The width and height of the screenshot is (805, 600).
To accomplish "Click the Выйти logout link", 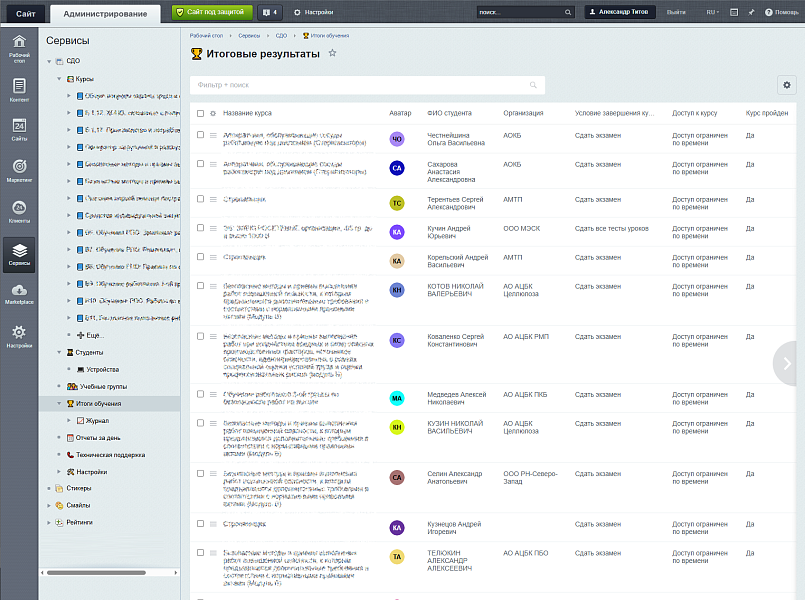I will coord(676,12).
